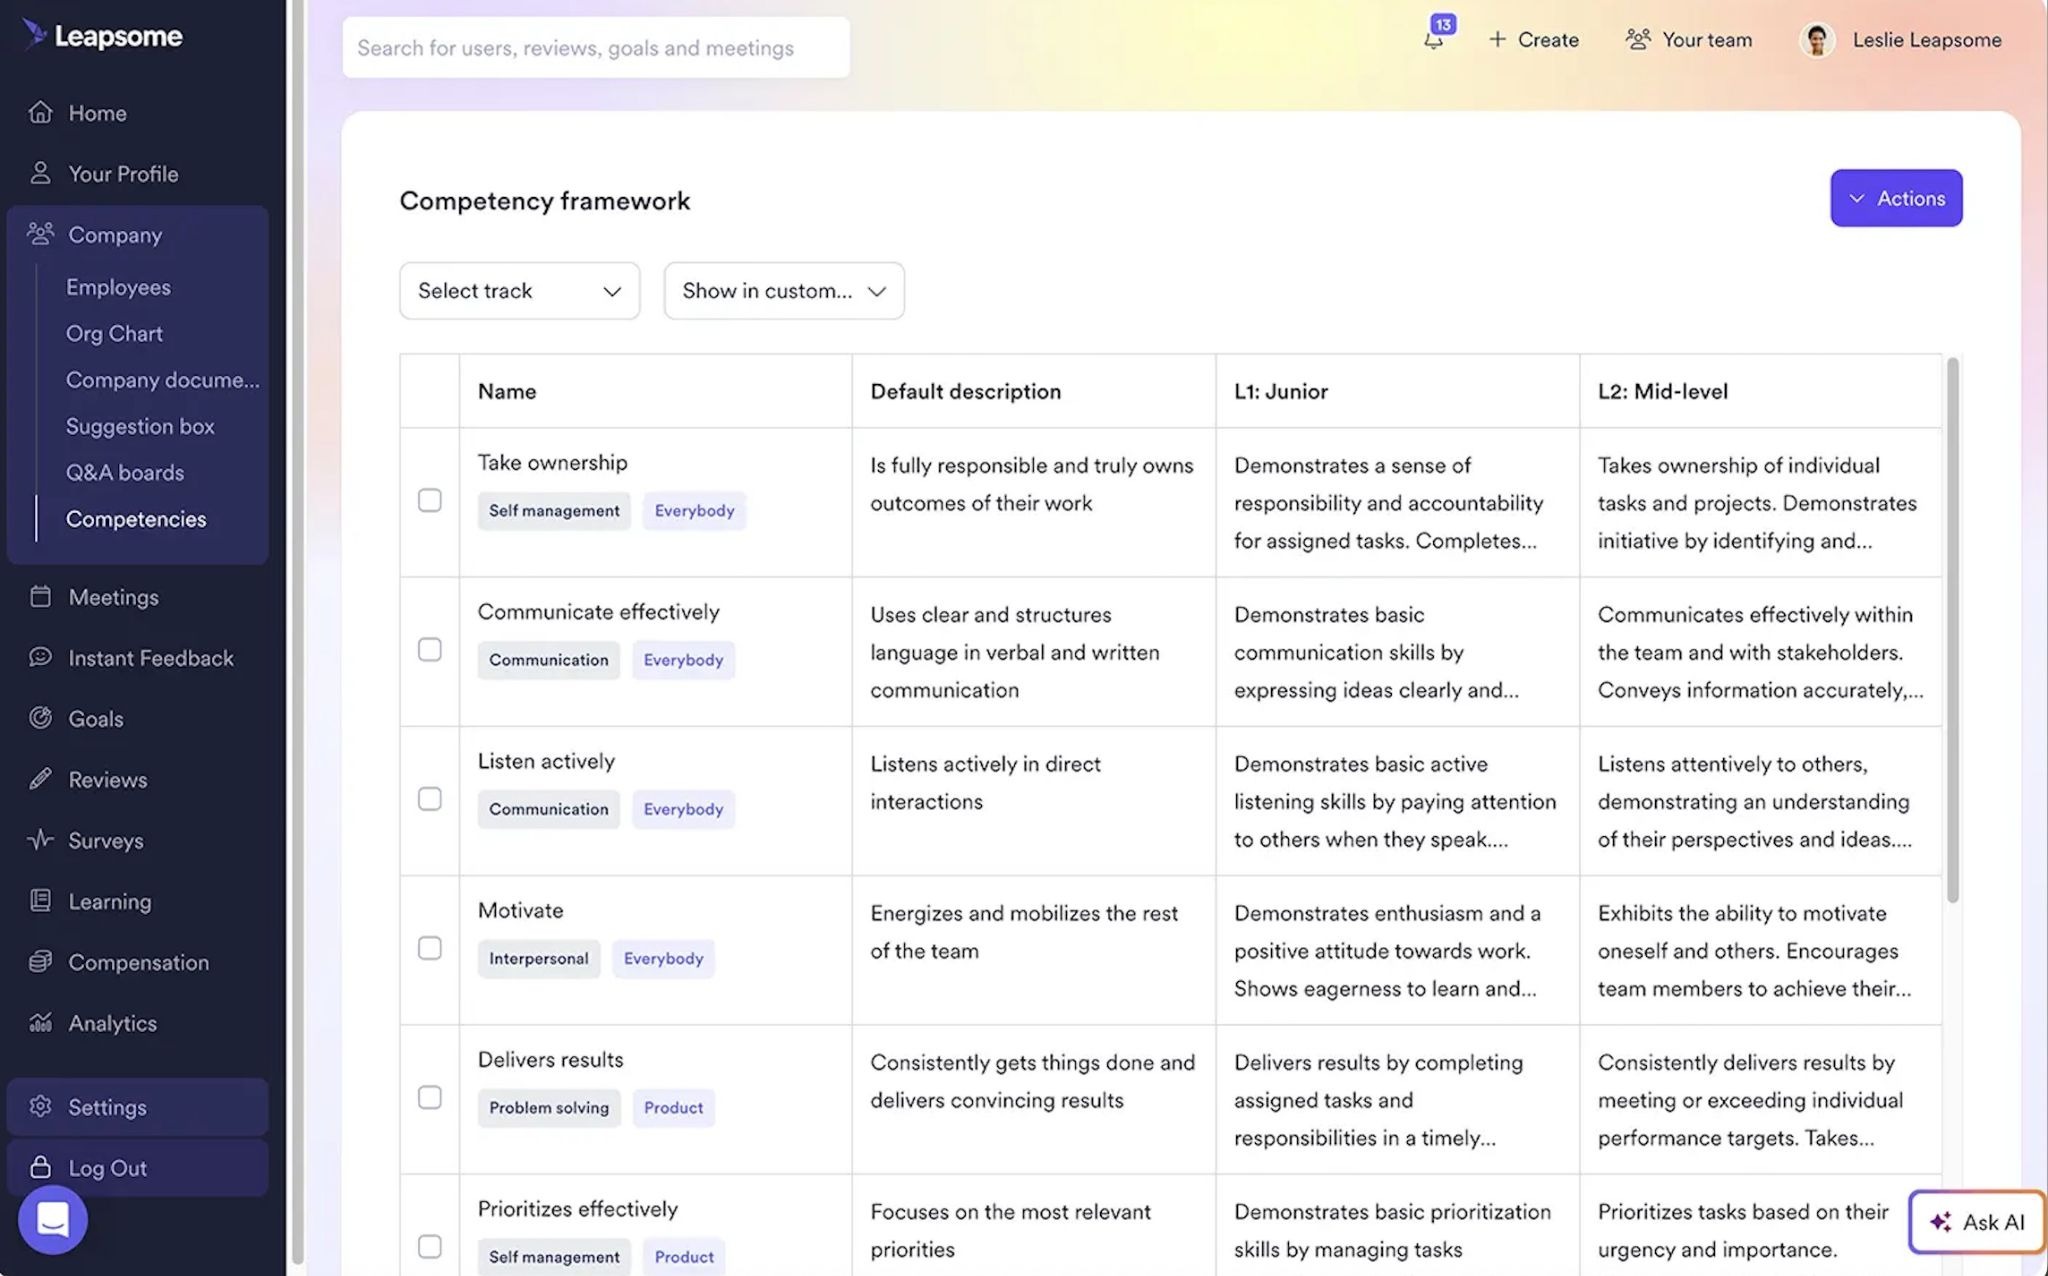This screenshot has width=2048, height=1276.
Task: Click the search input field
Action: pyautogui.click(x=596, y=47)
